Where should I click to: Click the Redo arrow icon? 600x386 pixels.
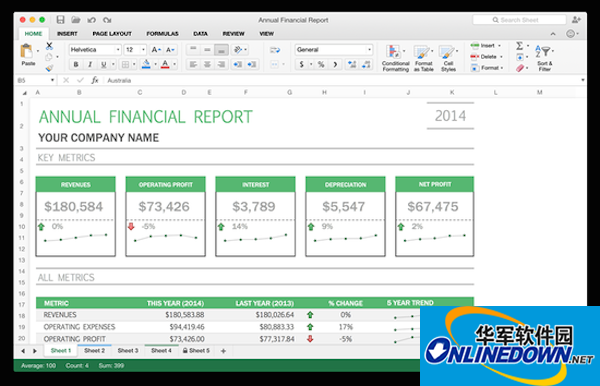pyautogui.click(x=107, y=20)
